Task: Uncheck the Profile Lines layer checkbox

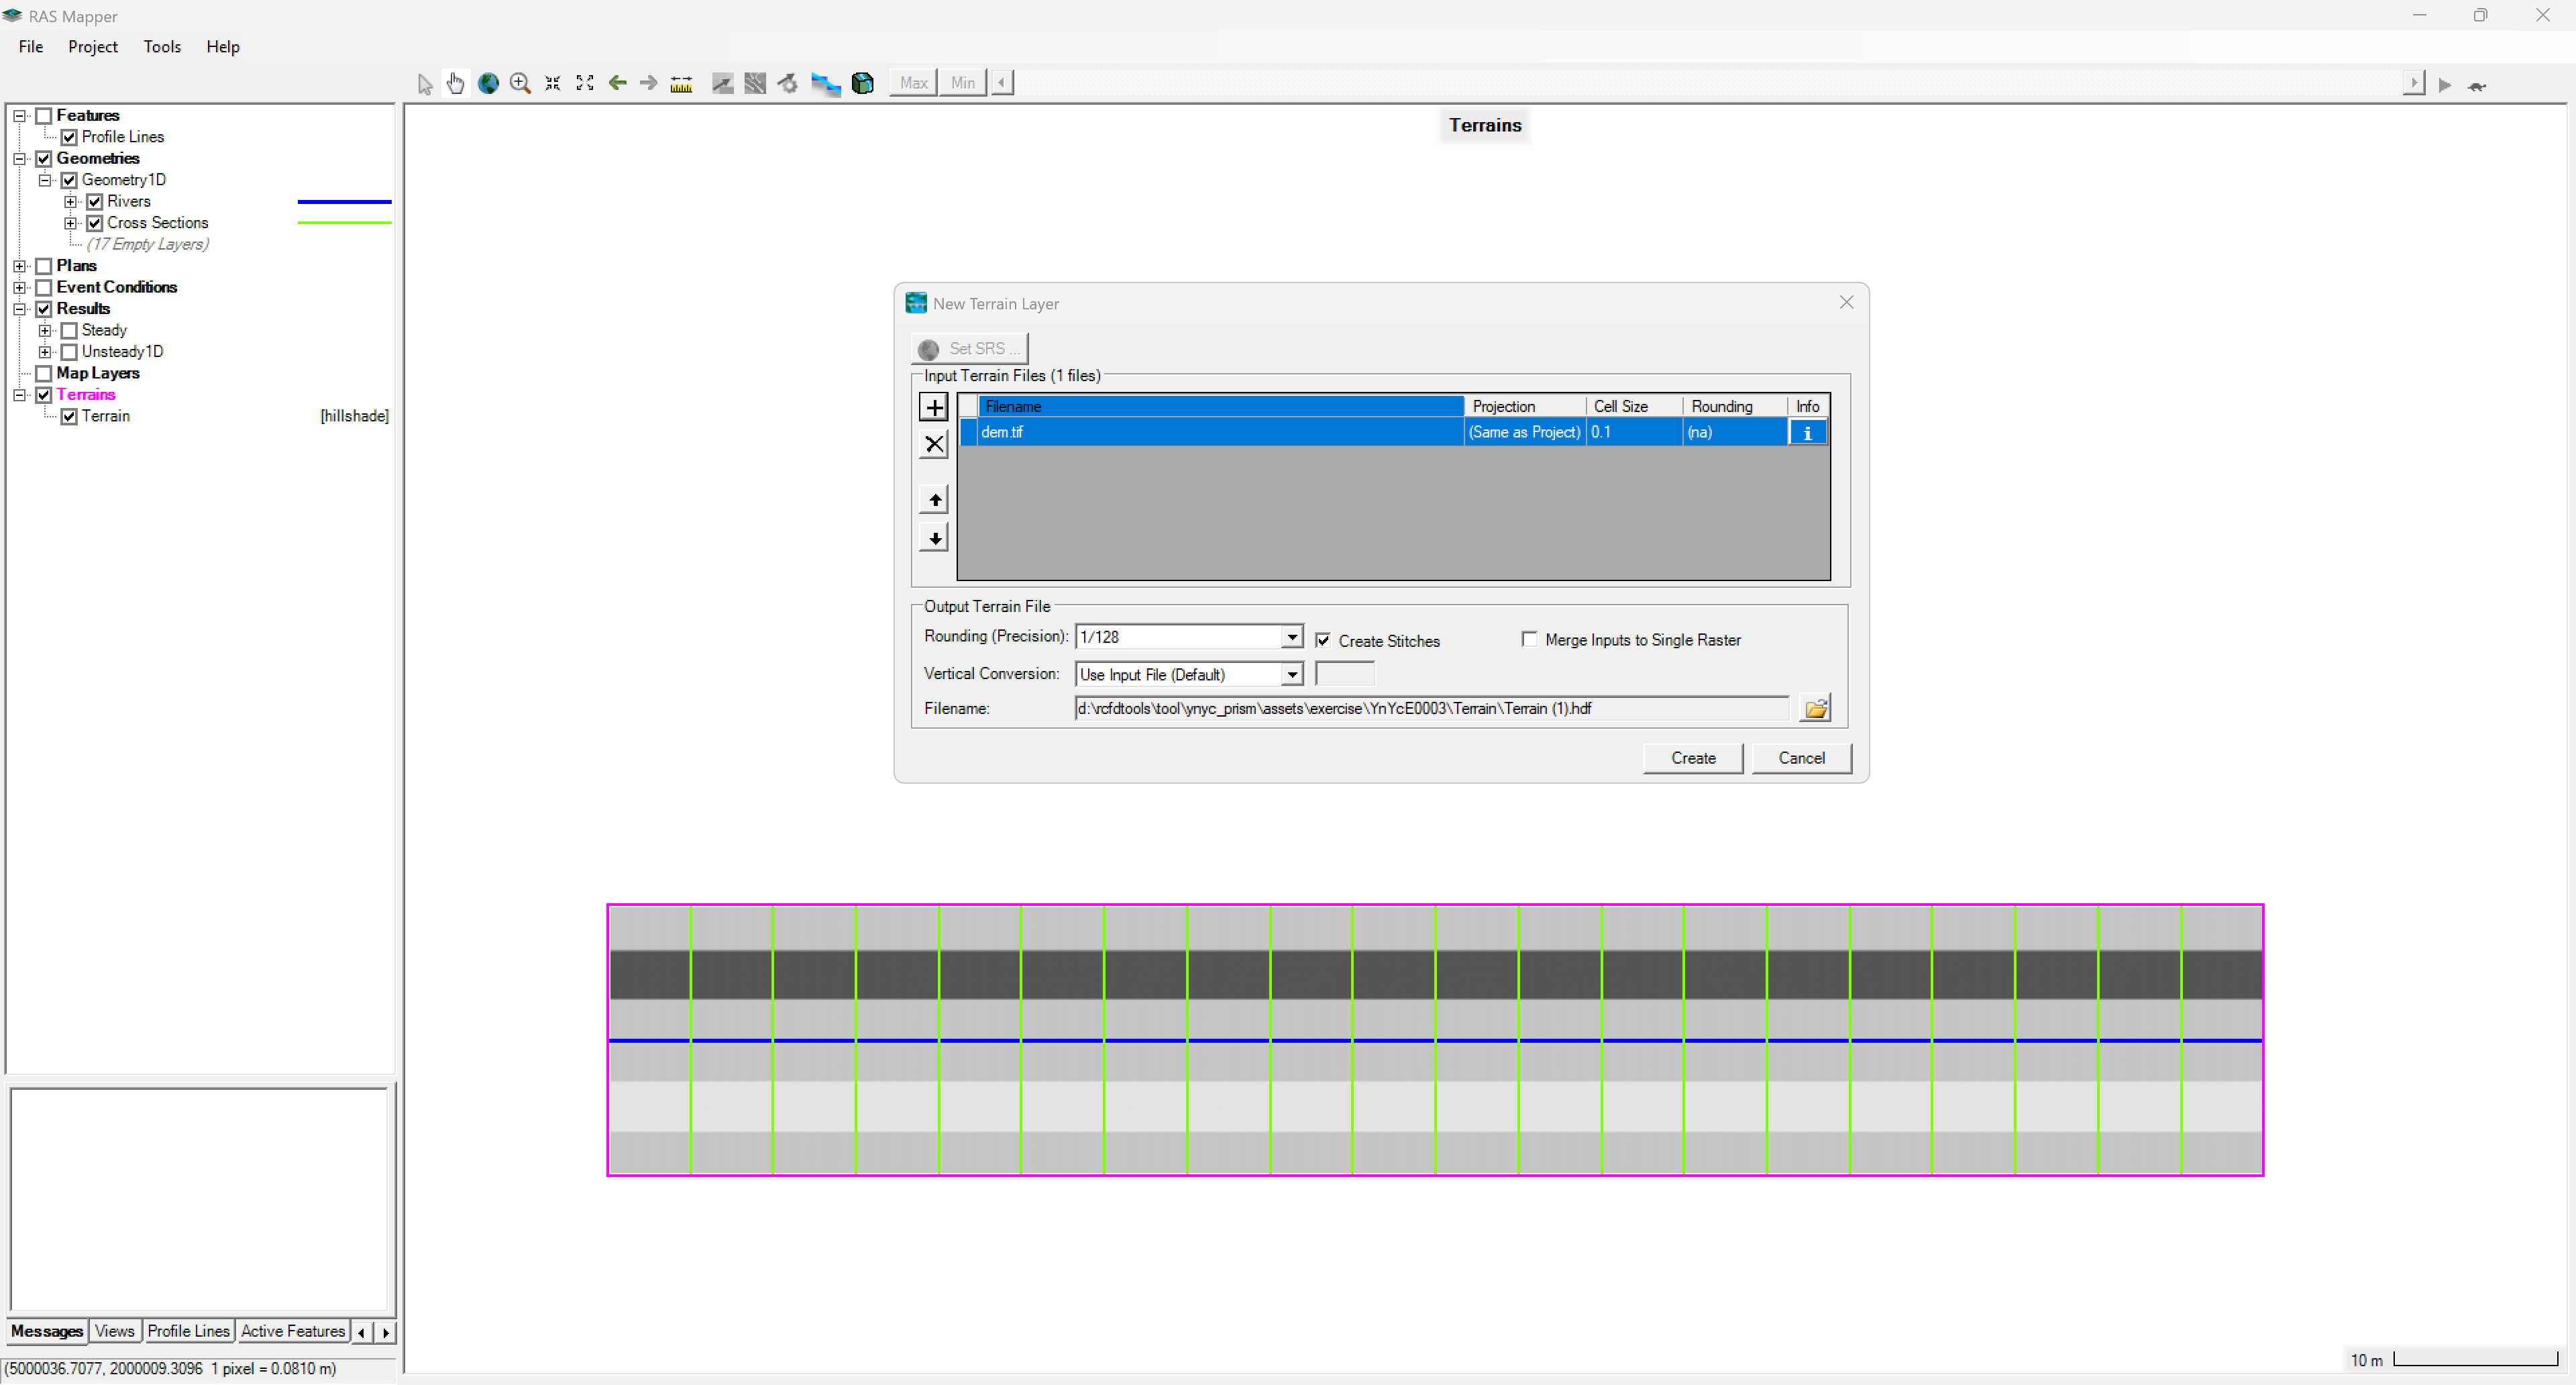Action: click(69, 137)
